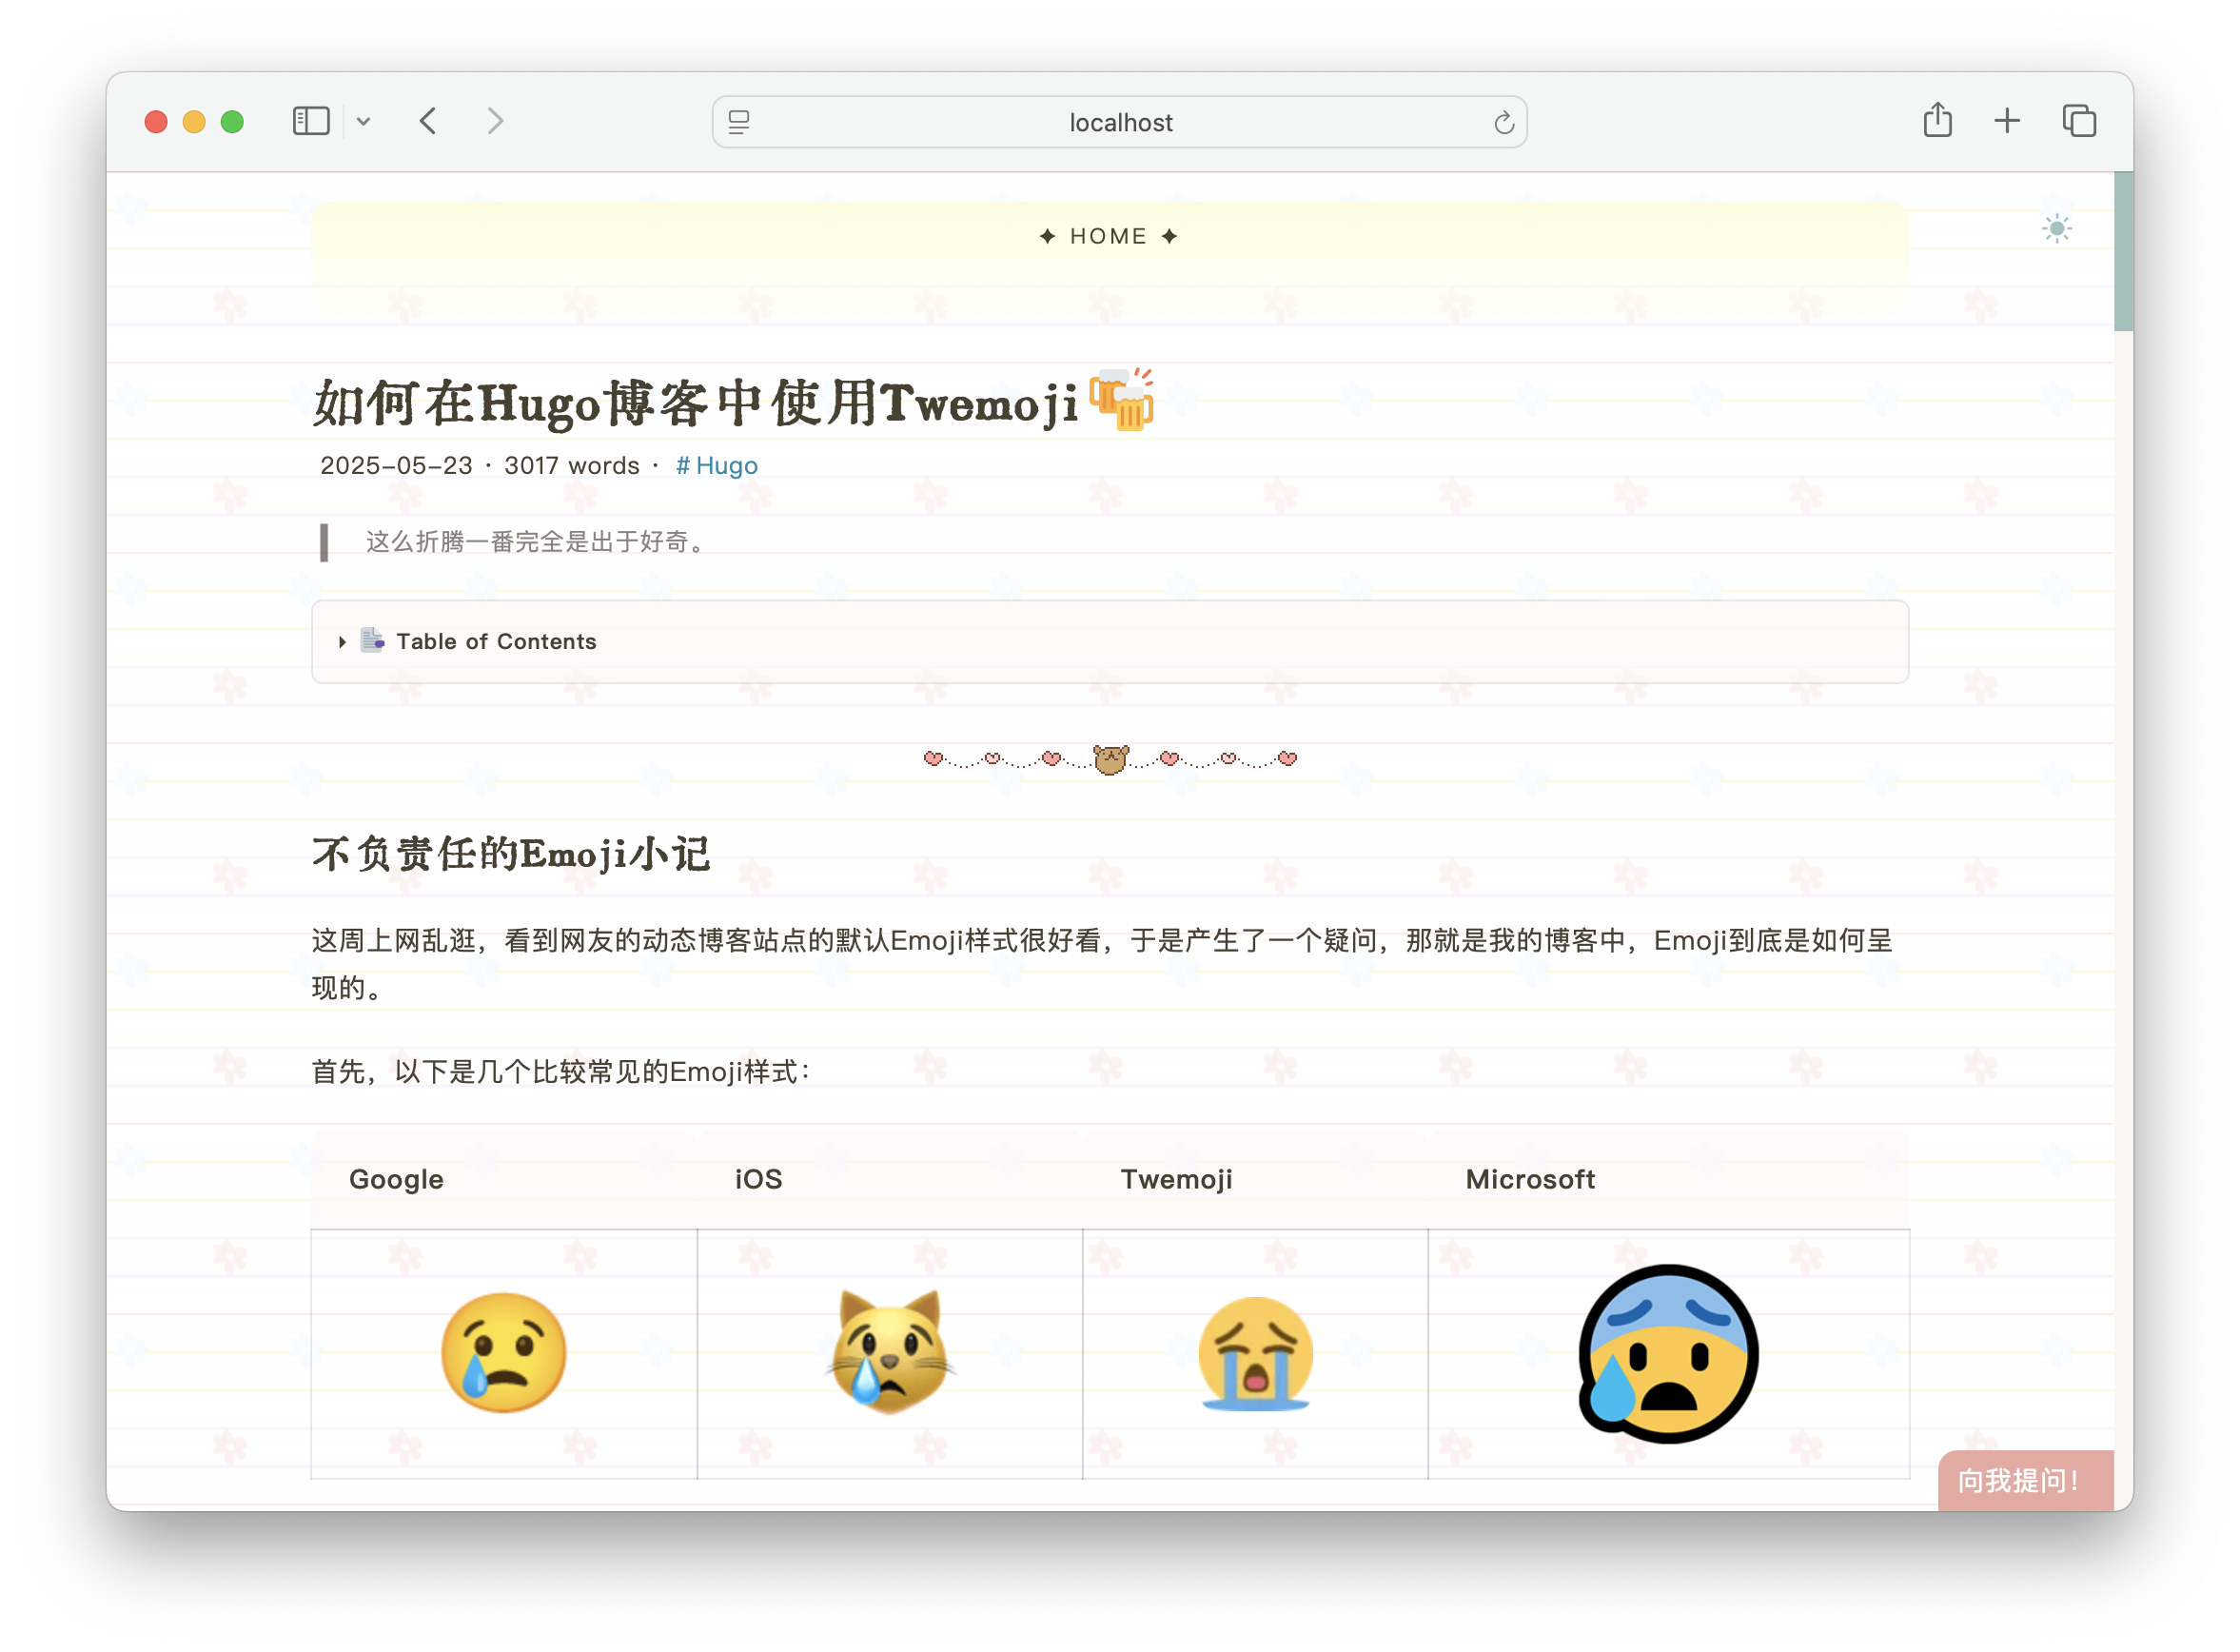The image size is (2240, 1652).
Task: Toggle the sun light/dark theme switch
Action: coord(2056,229)
